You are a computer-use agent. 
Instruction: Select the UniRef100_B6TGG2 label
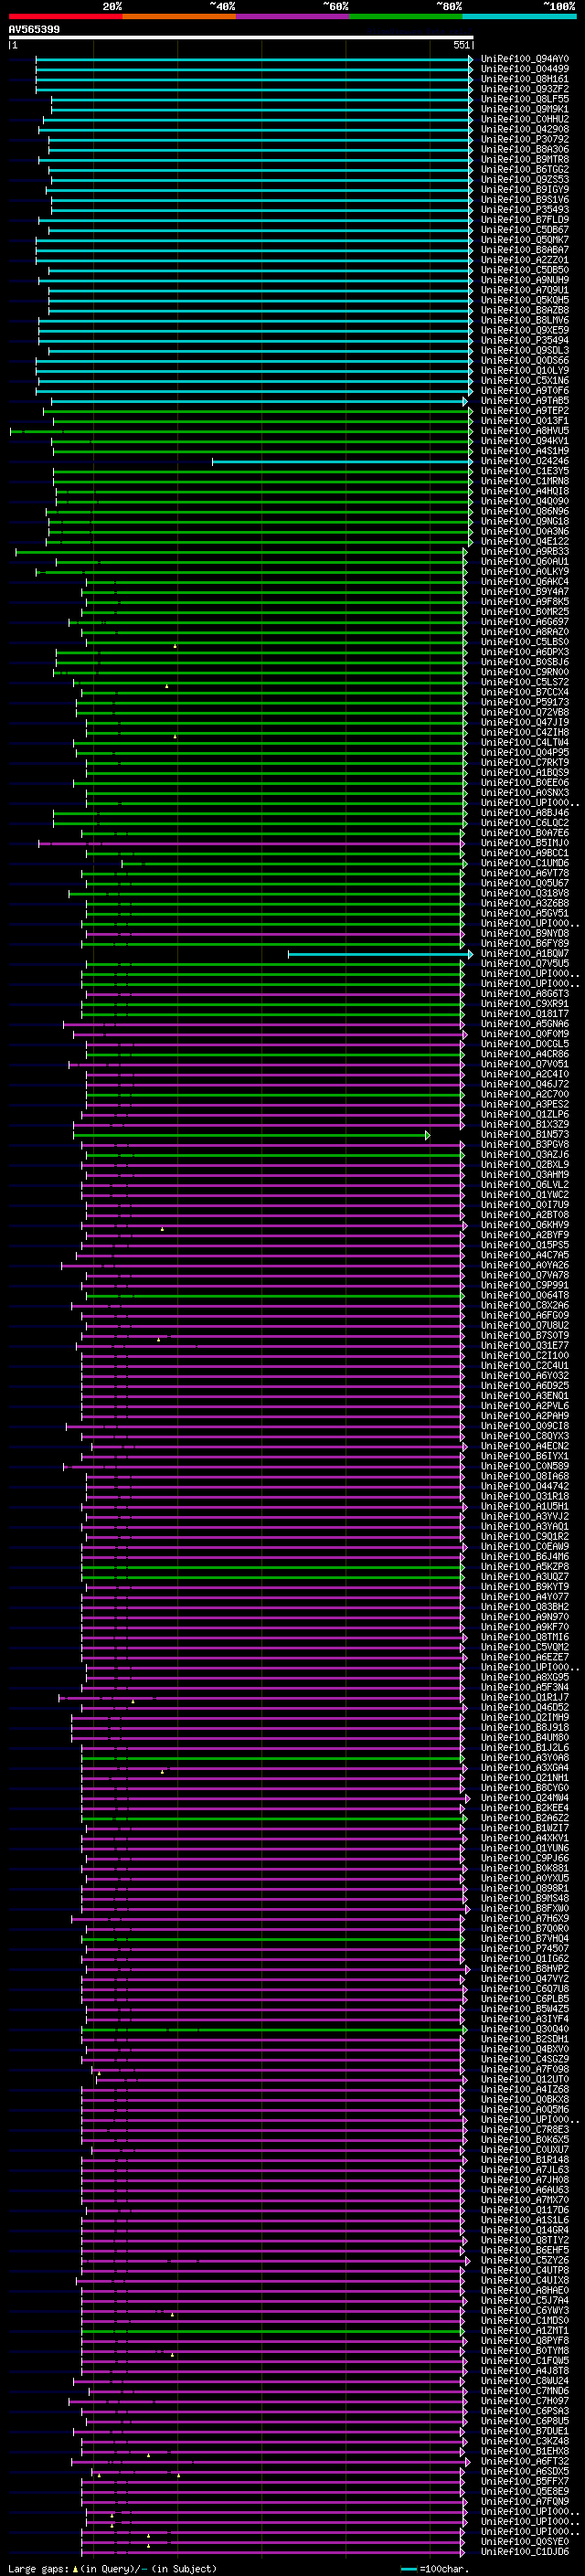point(525,169)
